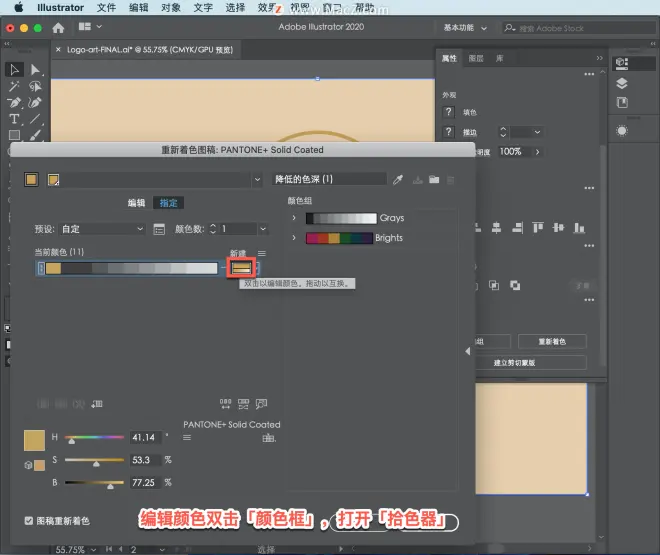Open the 文件 menu

tap(106, 8)
